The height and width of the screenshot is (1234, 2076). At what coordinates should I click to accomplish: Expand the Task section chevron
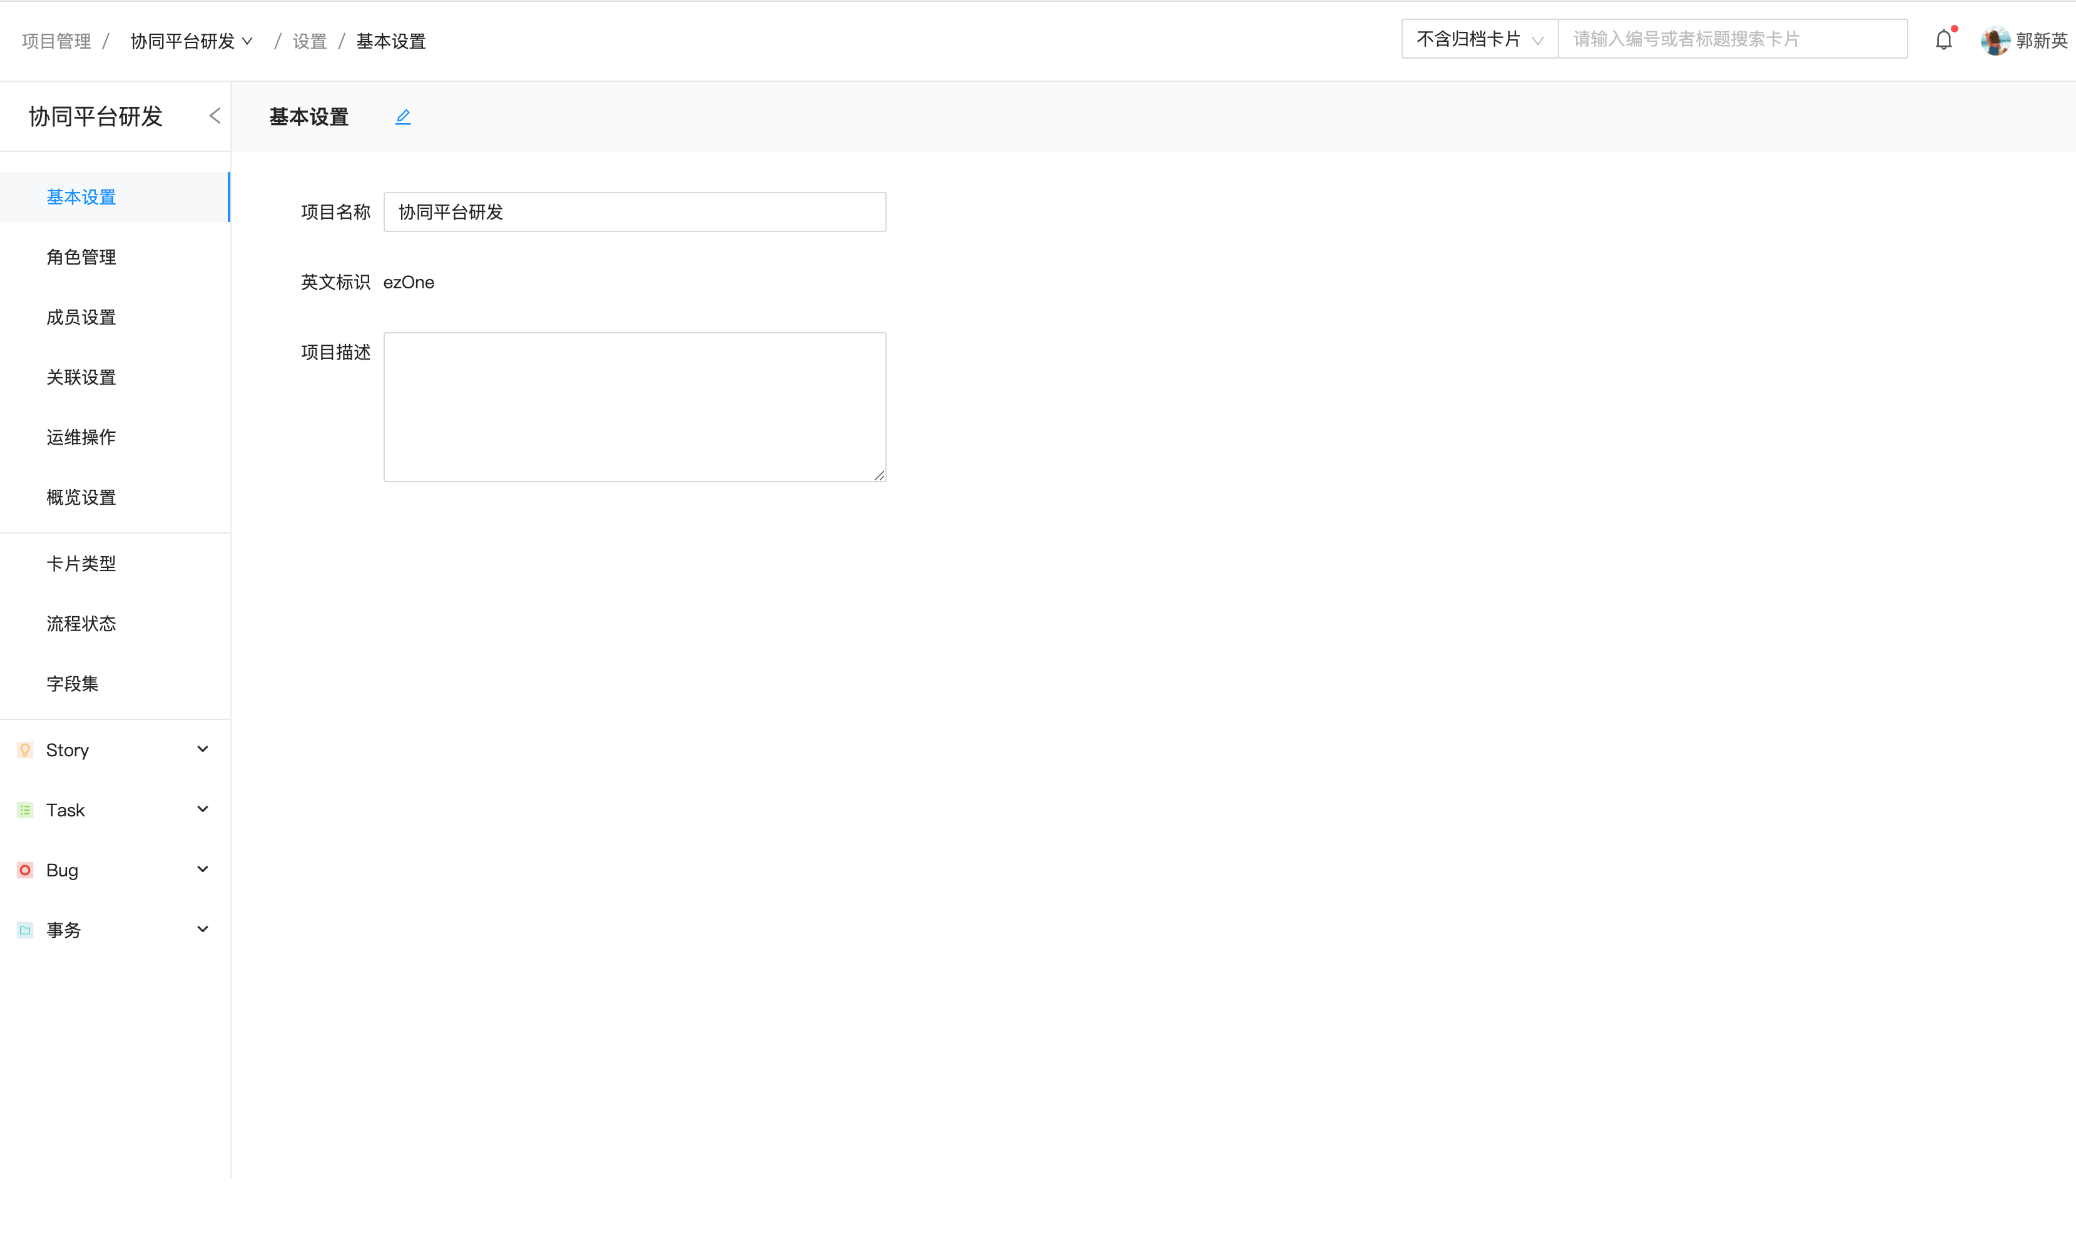[x=203, y=809]
